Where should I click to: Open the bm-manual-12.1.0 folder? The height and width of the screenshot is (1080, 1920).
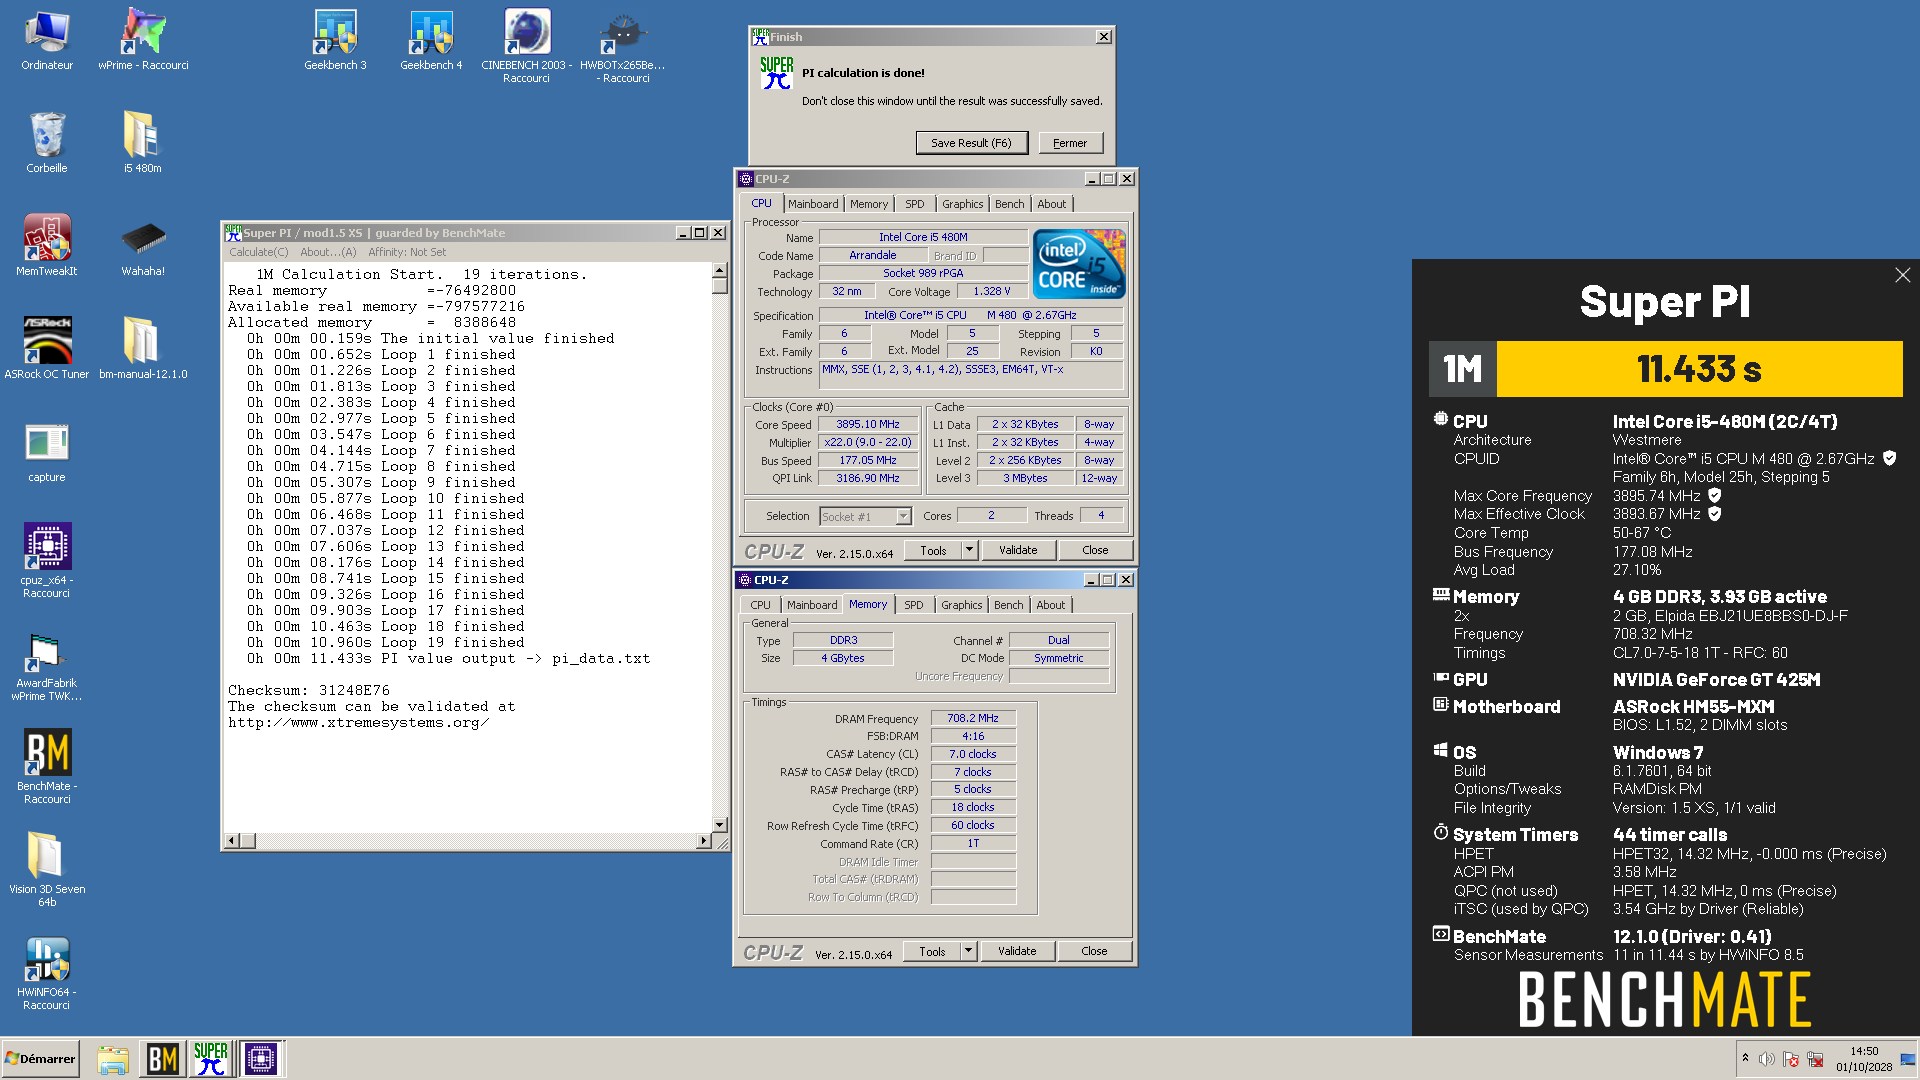(143, 348)
